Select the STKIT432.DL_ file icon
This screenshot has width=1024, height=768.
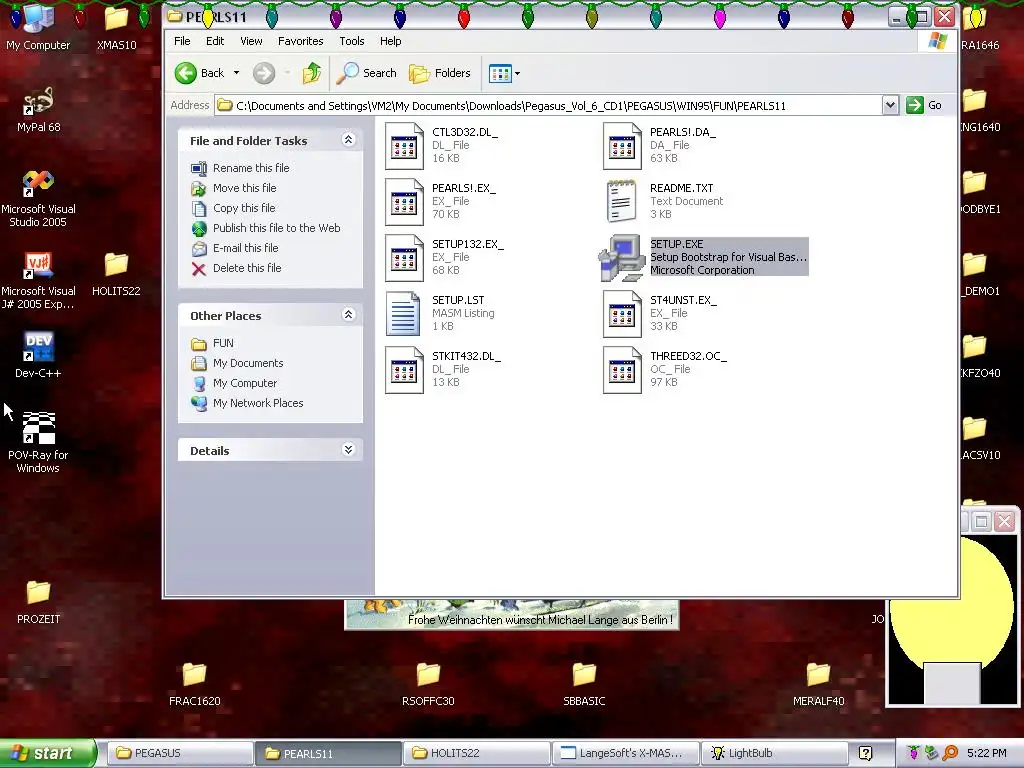coord(404,370)
